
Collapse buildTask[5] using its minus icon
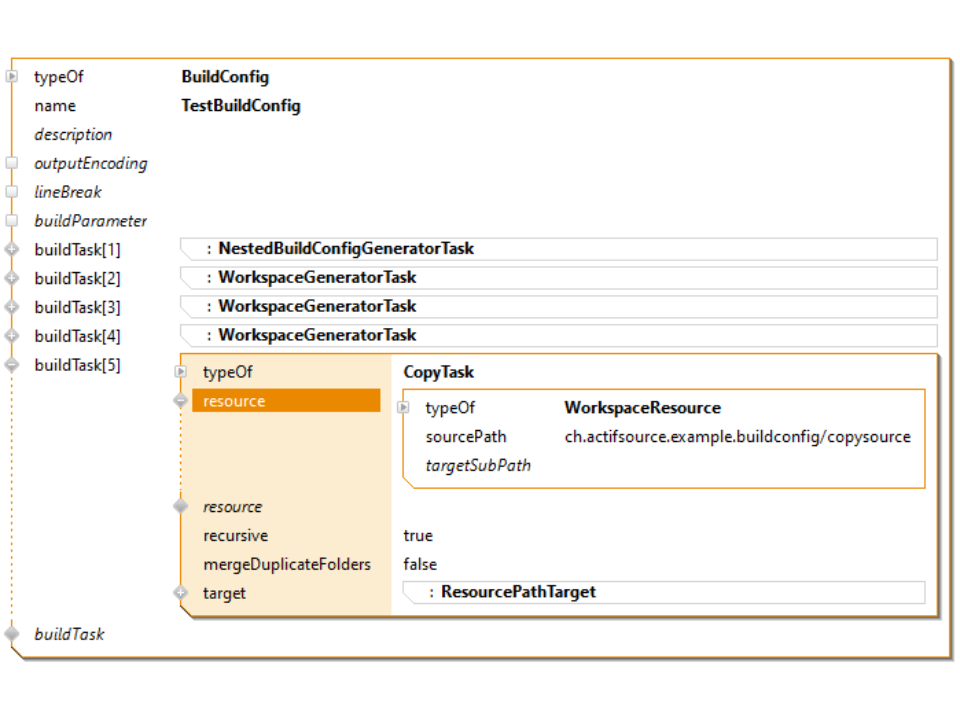click(12, 365)
